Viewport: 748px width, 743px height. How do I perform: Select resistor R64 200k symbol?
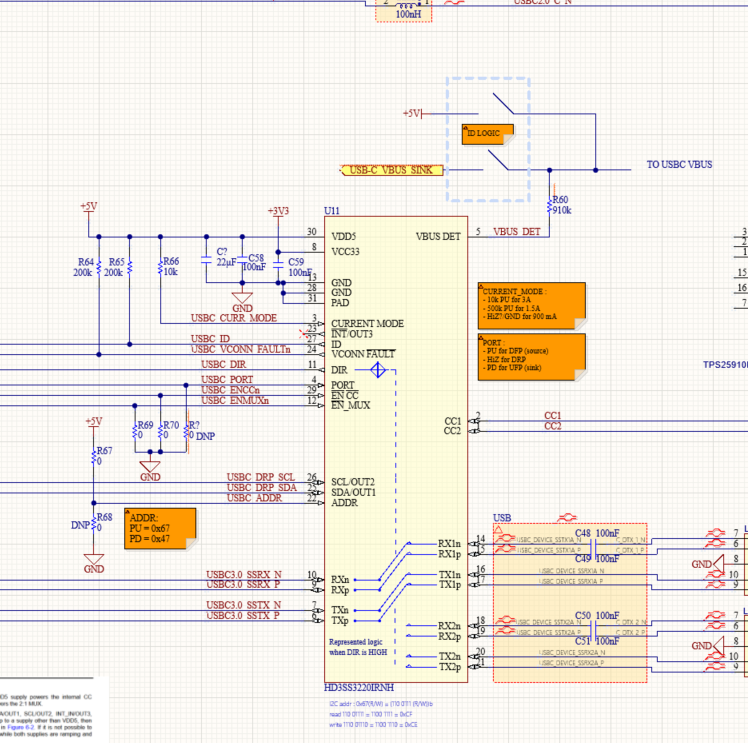(99, 268)
